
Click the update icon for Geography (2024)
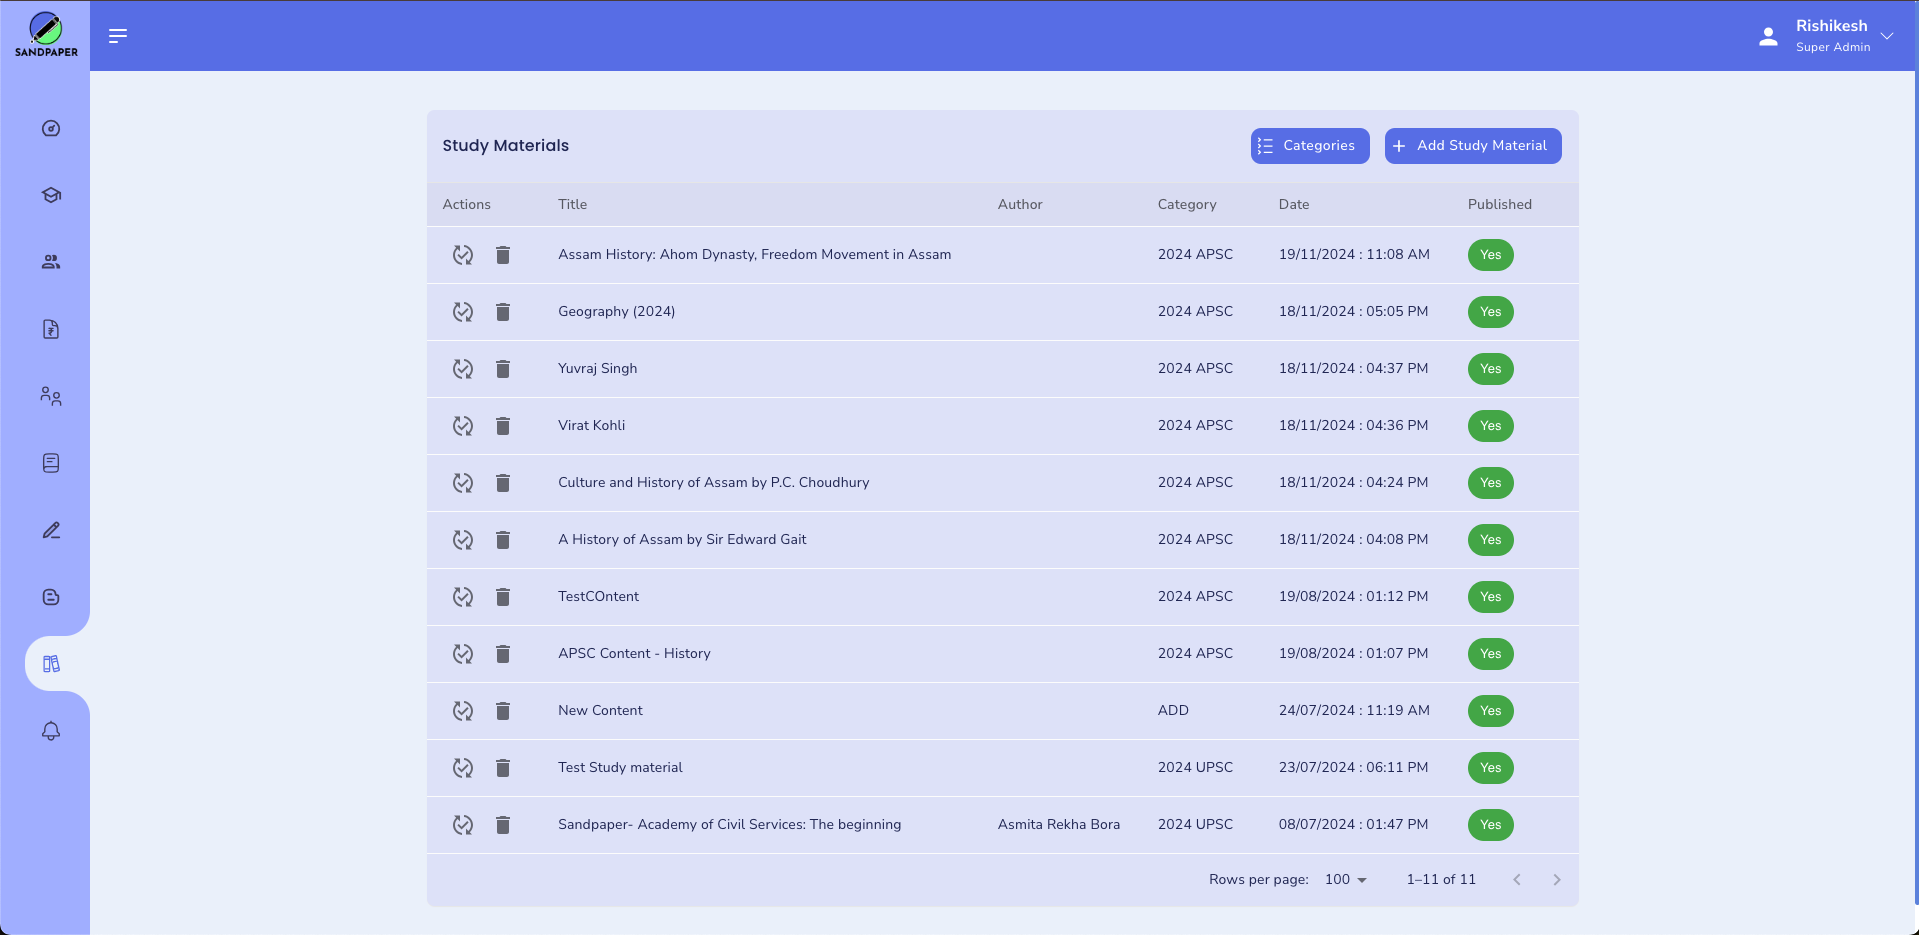[462, 311]
